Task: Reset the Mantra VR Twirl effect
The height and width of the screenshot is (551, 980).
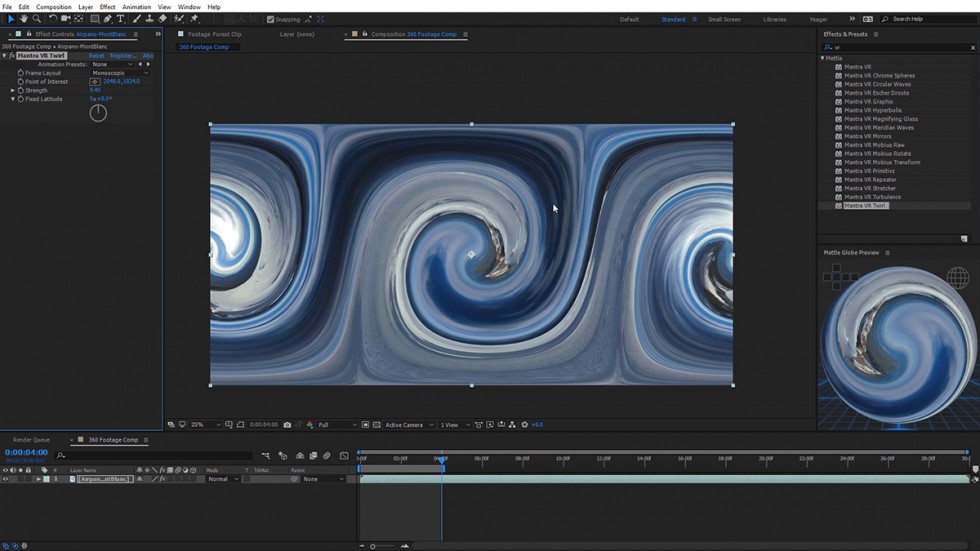Action: pos(96,56)
